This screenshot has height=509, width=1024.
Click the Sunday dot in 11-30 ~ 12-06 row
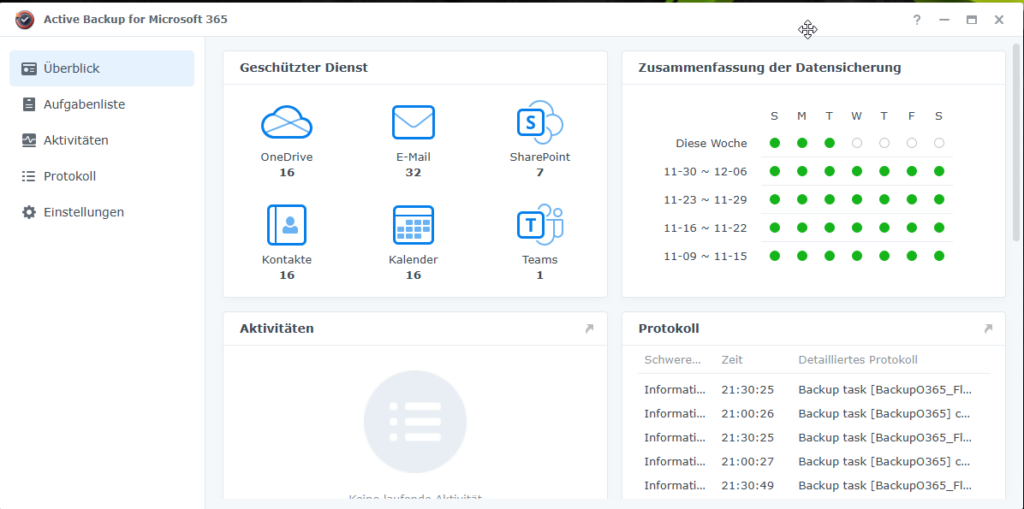pyautogui.click(x=774, y=171)
